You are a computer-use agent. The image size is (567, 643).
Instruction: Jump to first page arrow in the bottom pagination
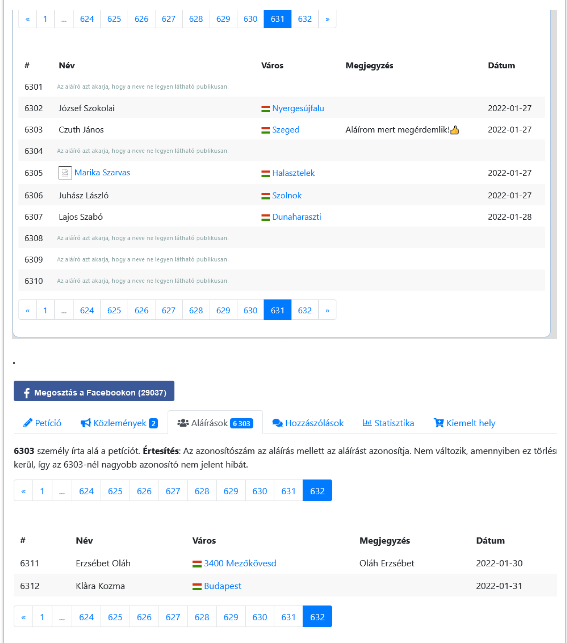pyautogui.click(x=23, y=616)
